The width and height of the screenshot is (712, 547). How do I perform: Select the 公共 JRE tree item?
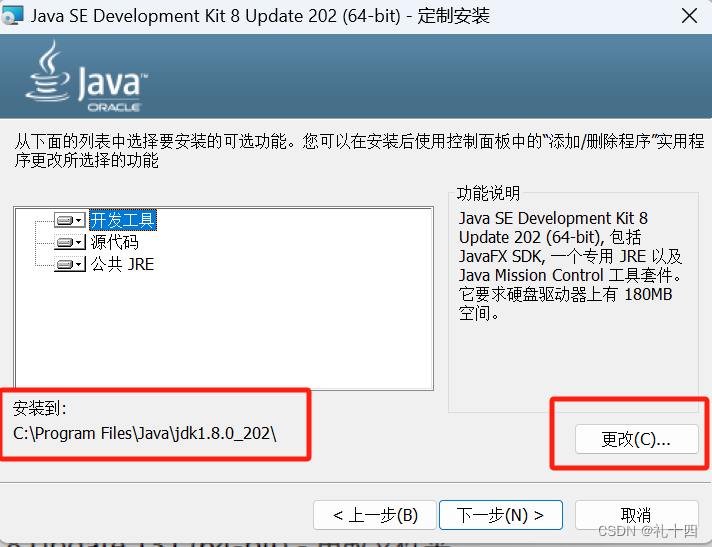coord(123,264)
